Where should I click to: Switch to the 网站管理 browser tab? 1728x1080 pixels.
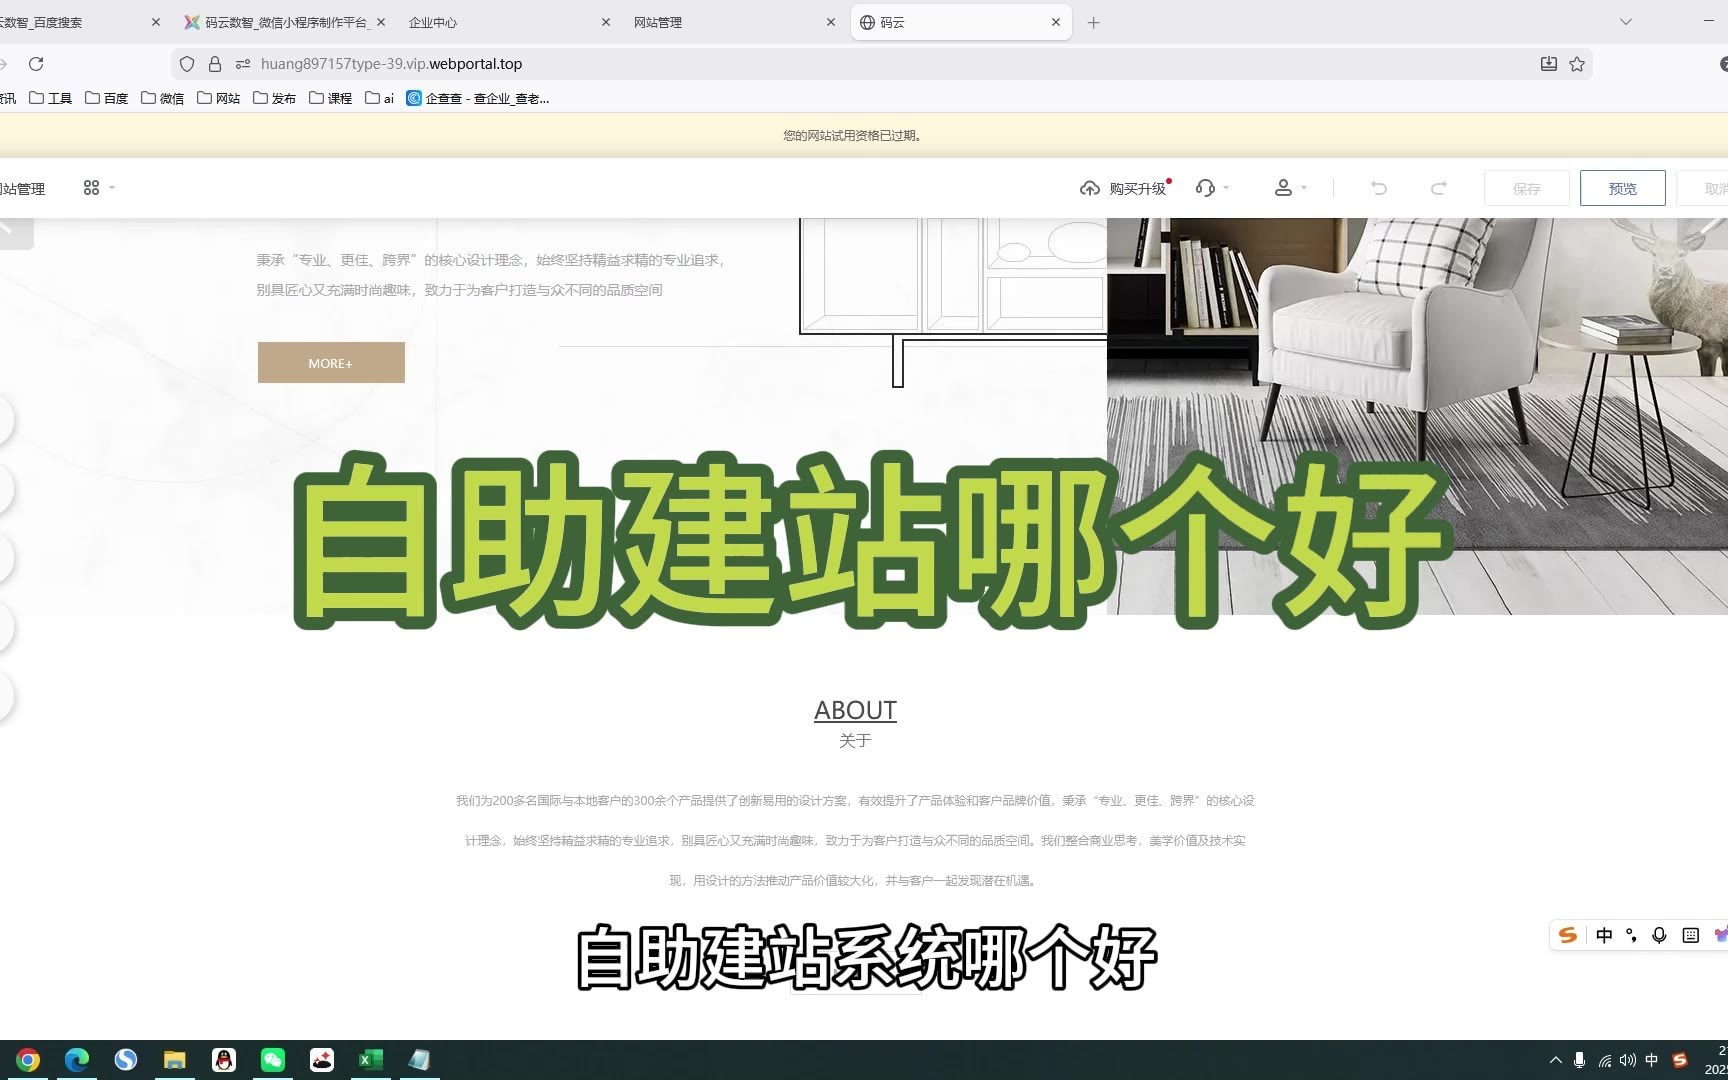(725, 22)
